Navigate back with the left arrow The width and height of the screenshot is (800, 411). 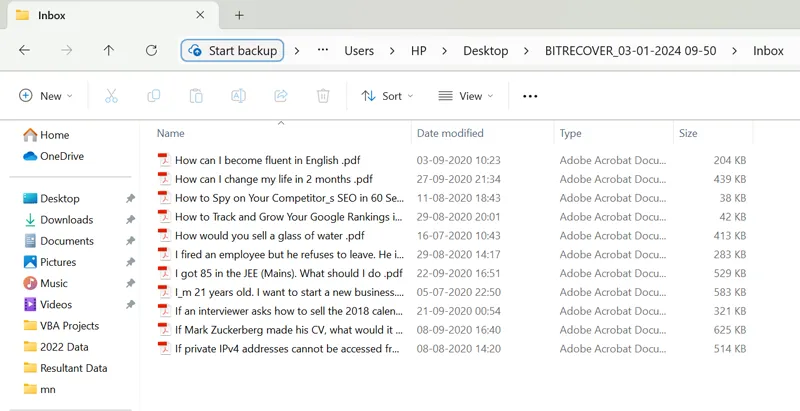[x=25, y=51]
